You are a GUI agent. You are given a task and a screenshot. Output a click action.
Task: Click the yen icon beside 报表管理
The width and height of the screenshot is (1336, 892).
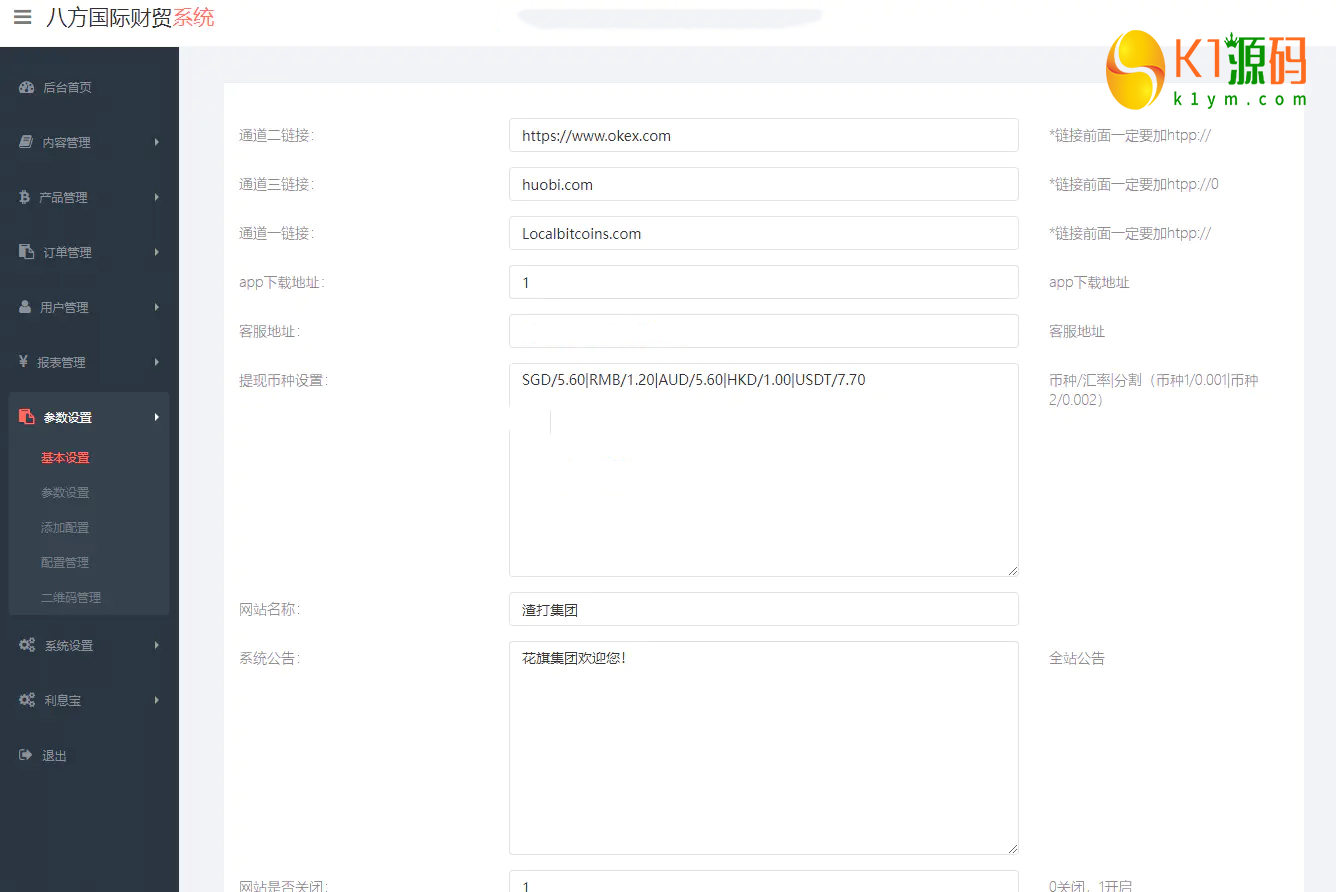[x=24, y=362]
